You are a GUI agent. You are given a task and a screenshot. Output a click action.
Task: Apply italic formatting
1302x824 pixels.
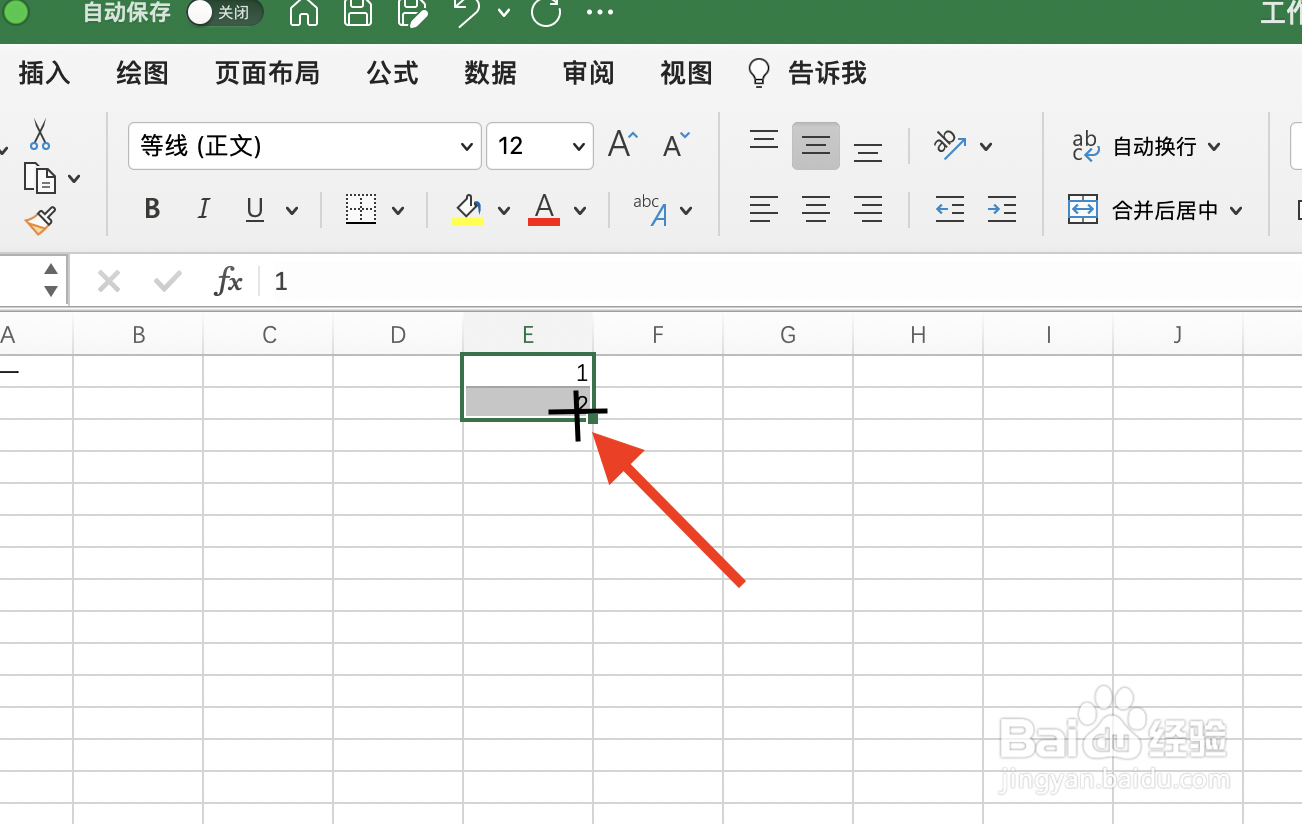pos(203,209)
